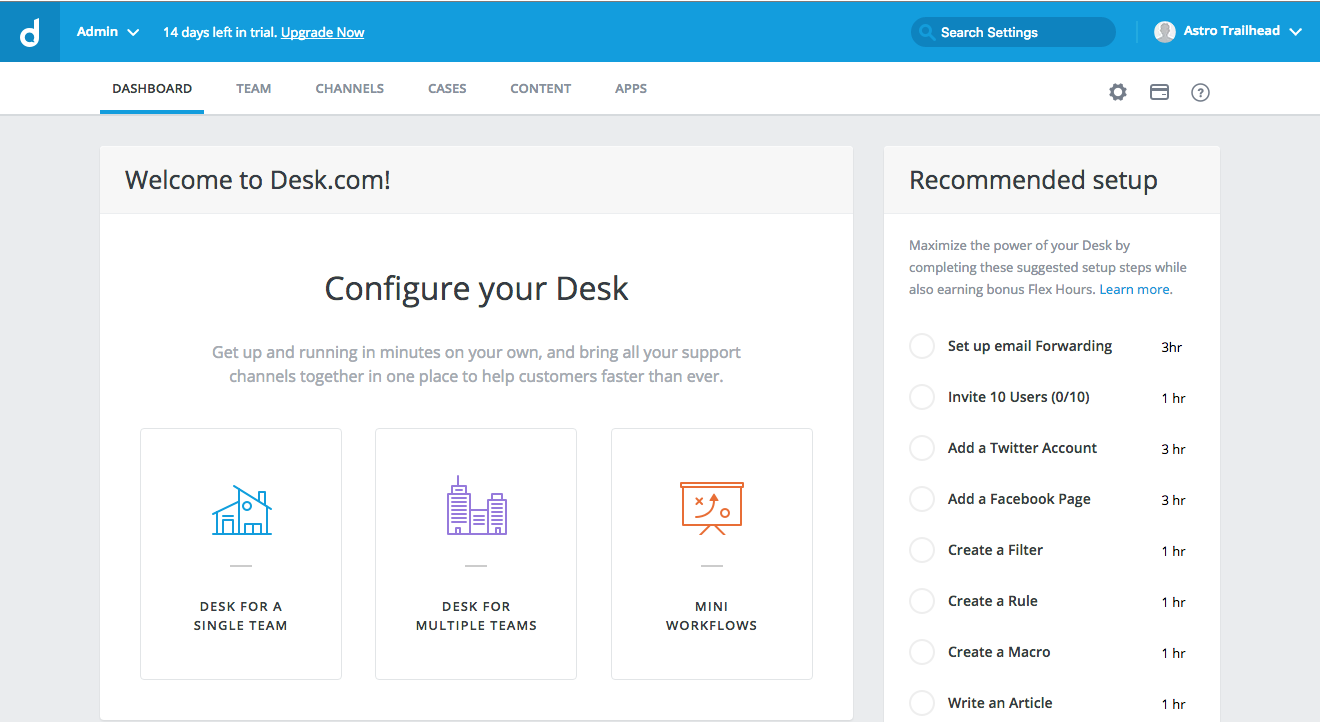
Task: Open the Channels tab
Action: [x=350, y=89]
